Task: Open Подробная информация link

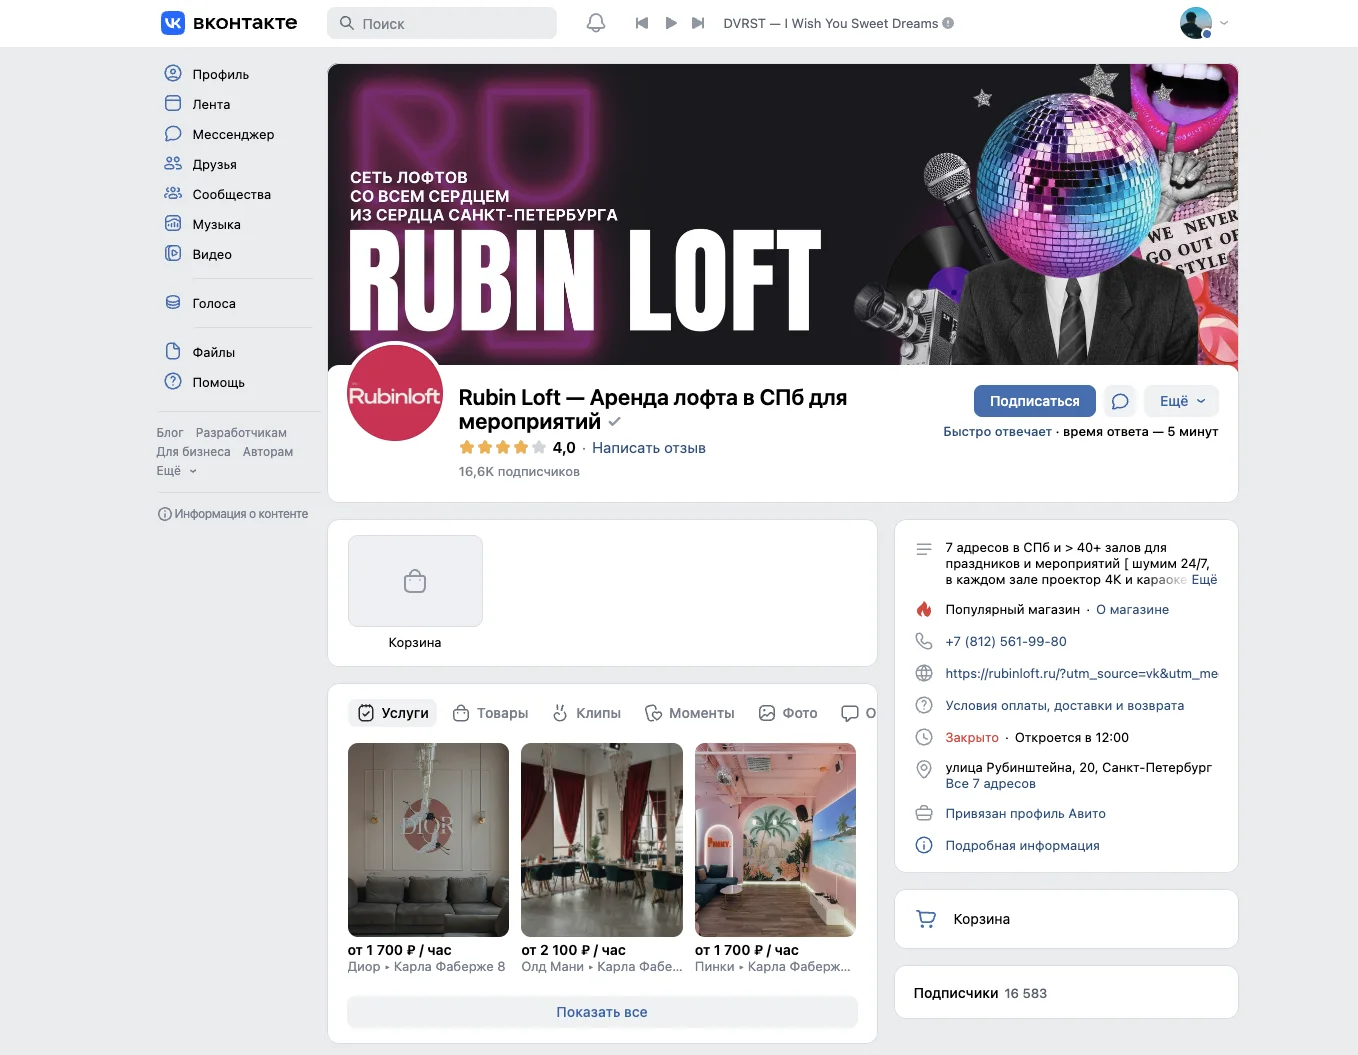Action: coord(1023,846)
